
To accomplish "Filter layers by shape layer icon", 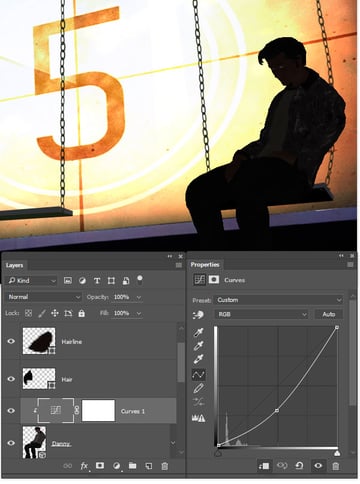I will pyautogui.click(x=111, y=281).
